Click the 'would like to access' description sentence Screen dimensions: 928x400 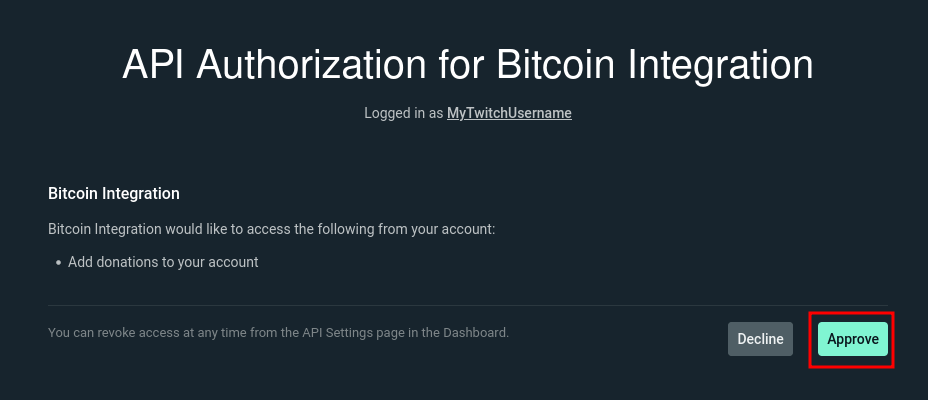pos(271,229)
